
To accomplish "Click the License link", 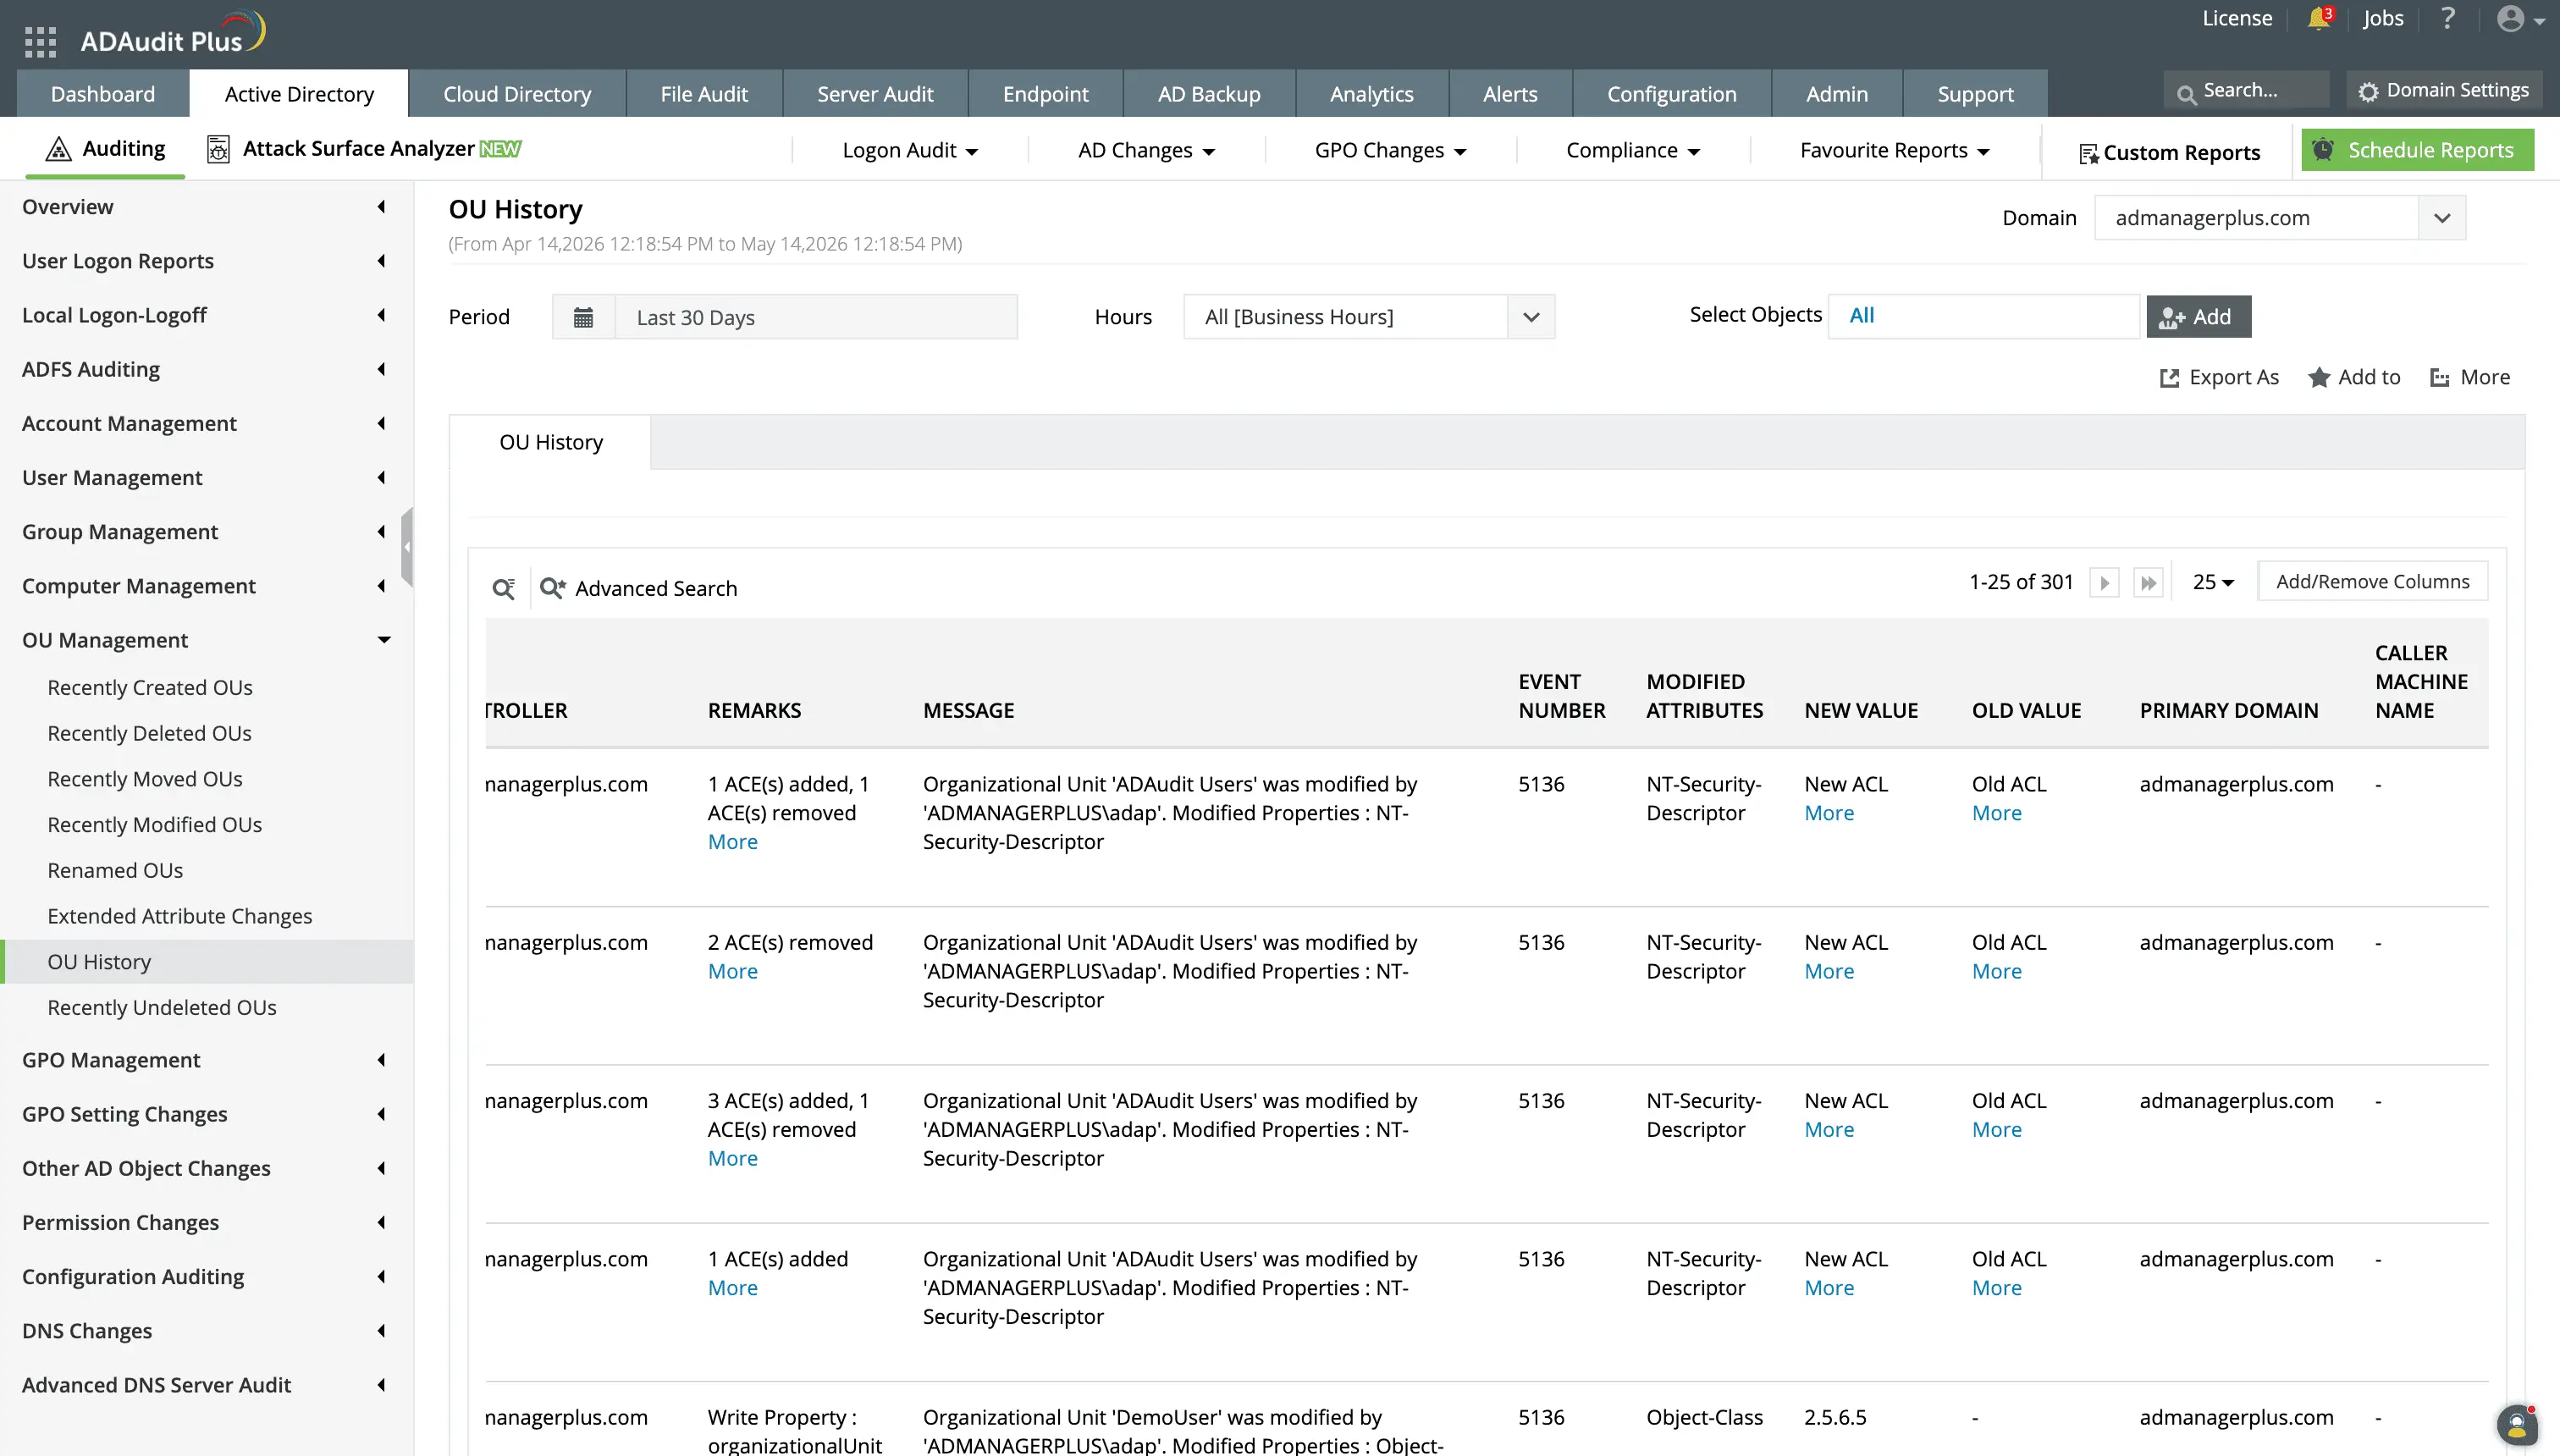I will pyautogui.click(x=2237, y=19).
